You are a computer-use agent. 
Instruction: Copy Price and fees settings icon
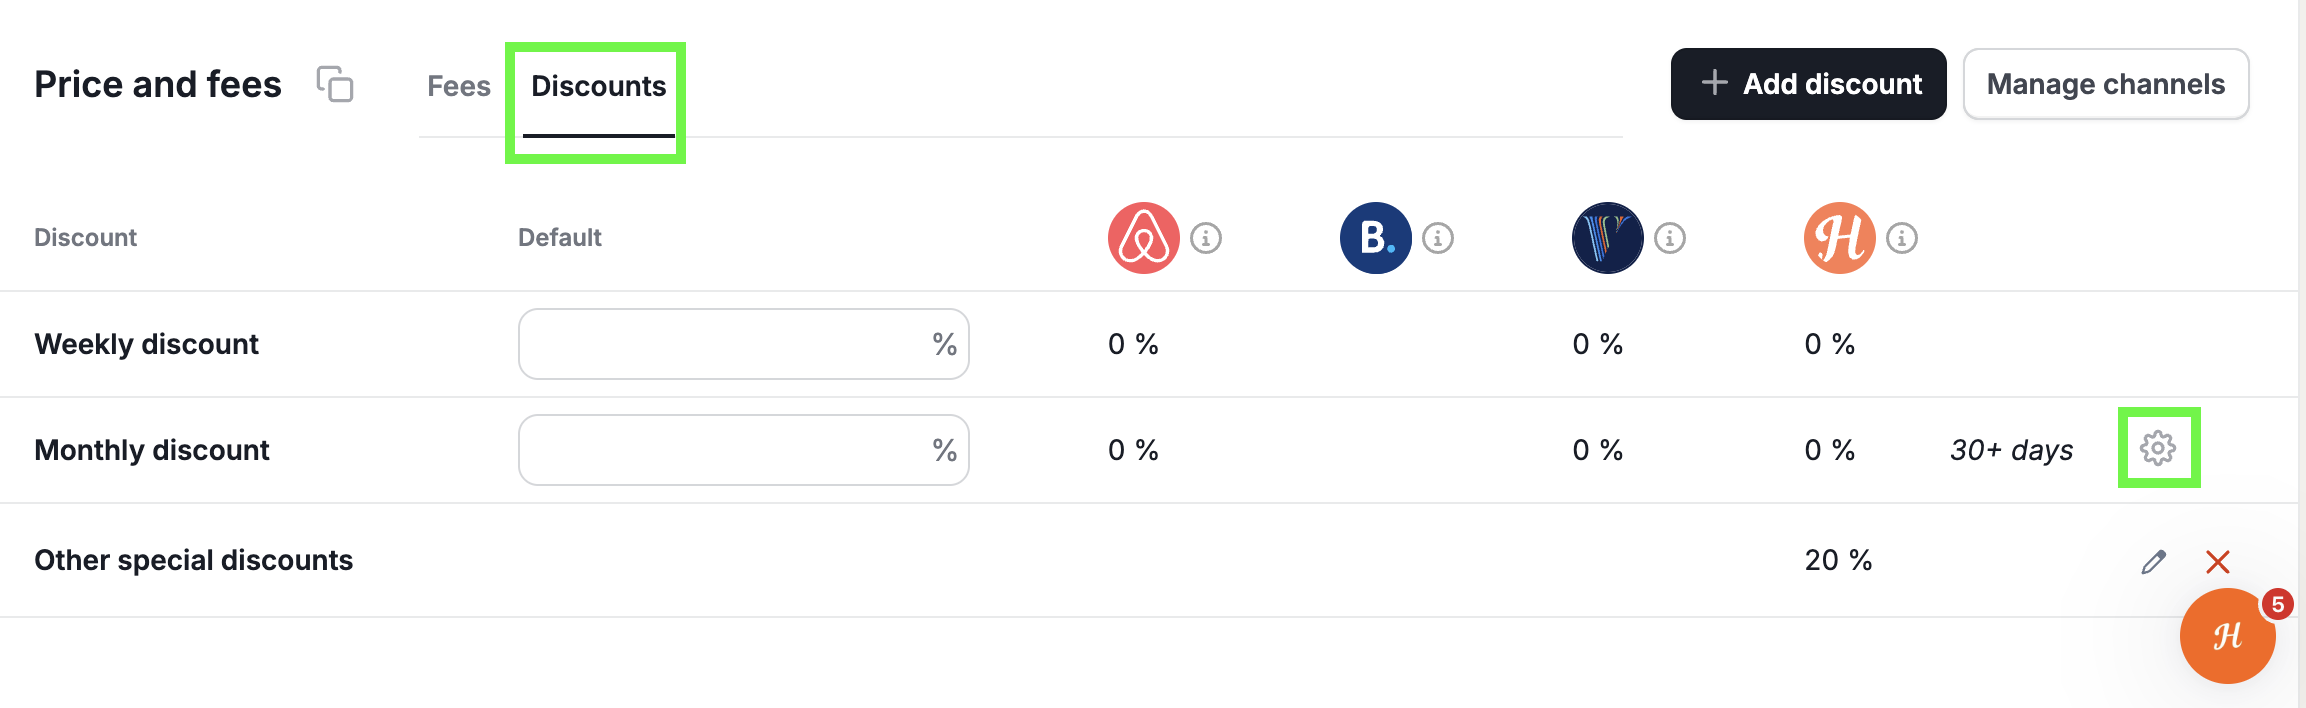pyautogui.click(x=335, y=84)
